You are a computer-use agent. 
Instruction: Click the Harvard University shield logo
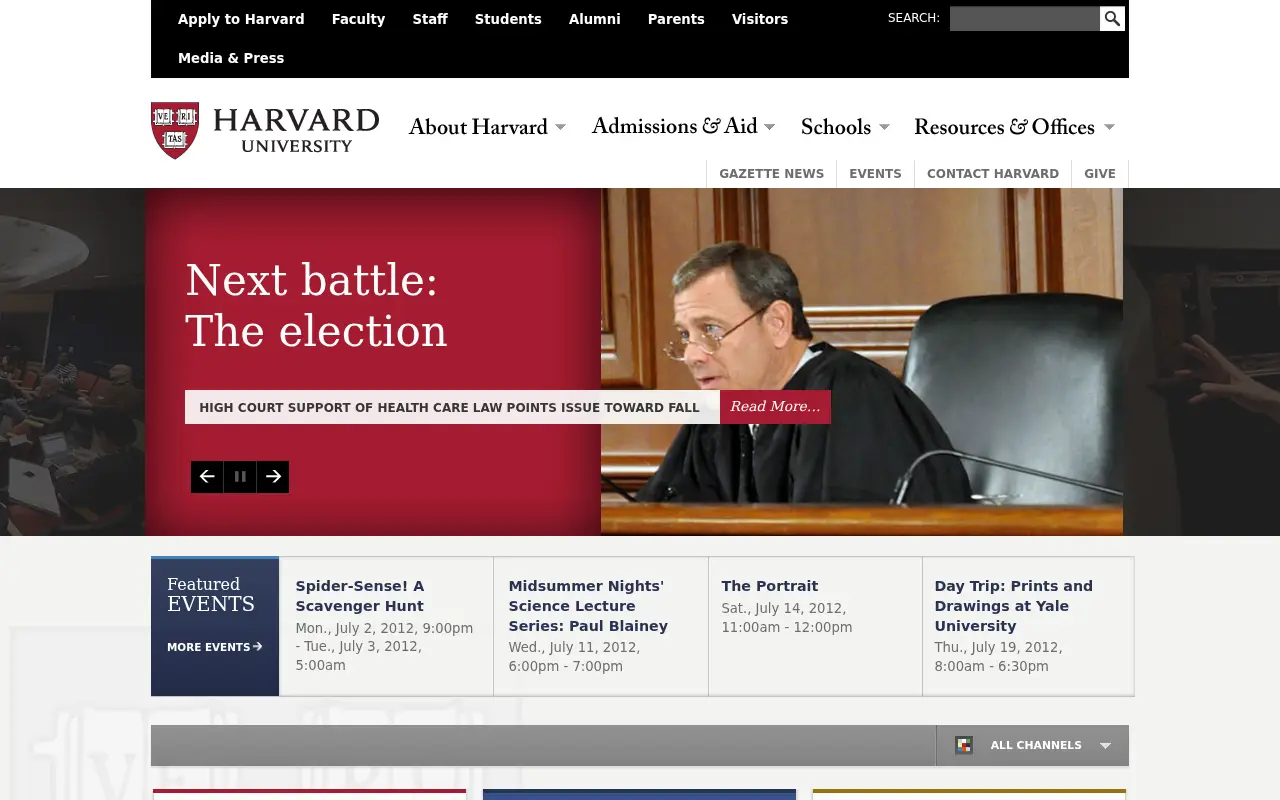pyautogui.click(x=175, y=130)
